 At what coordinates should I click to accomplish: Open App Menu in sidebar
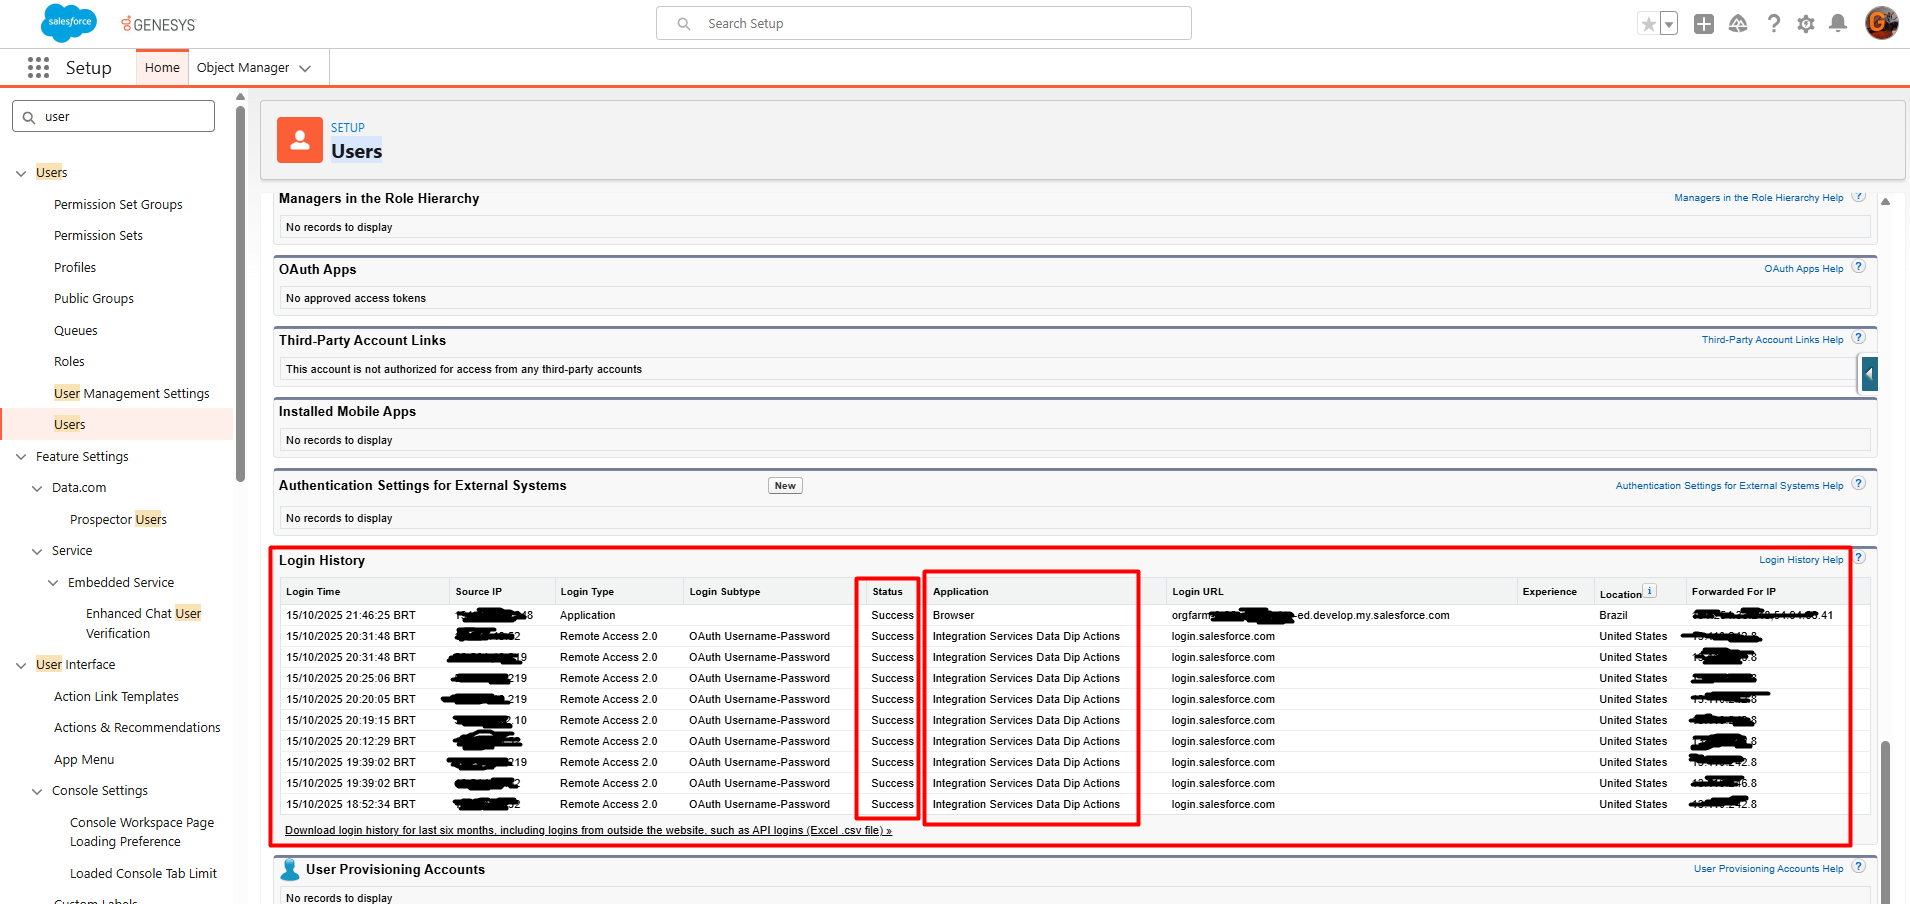pyautogui.click(x=84, y=760)
